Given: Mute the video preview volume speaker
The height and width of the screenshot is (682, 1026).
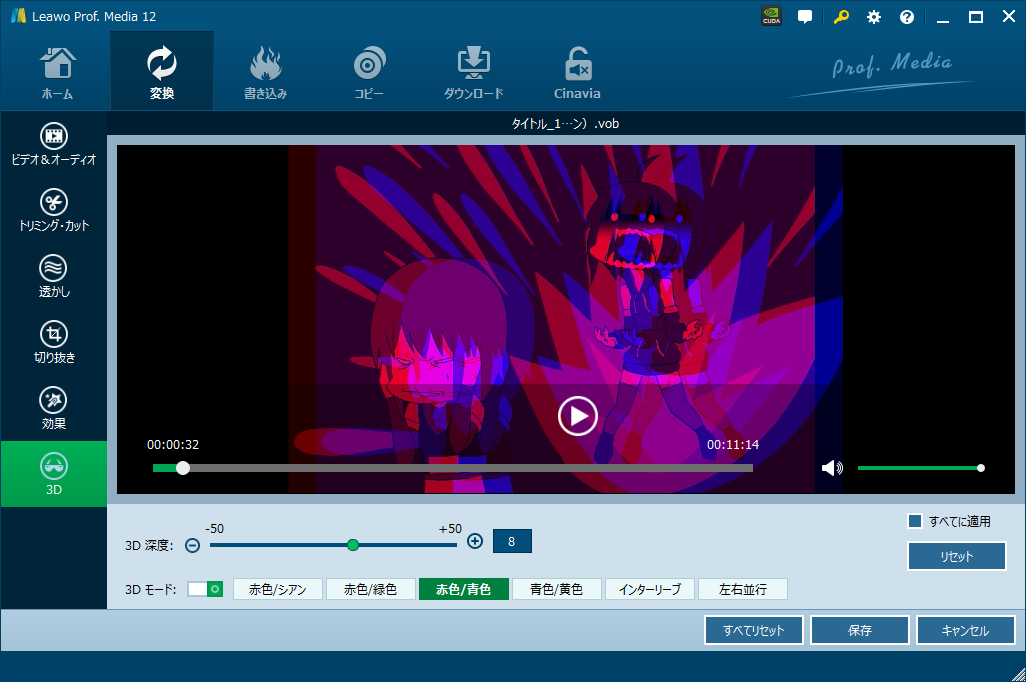Looking at the screenshot, I should point(831,468).
